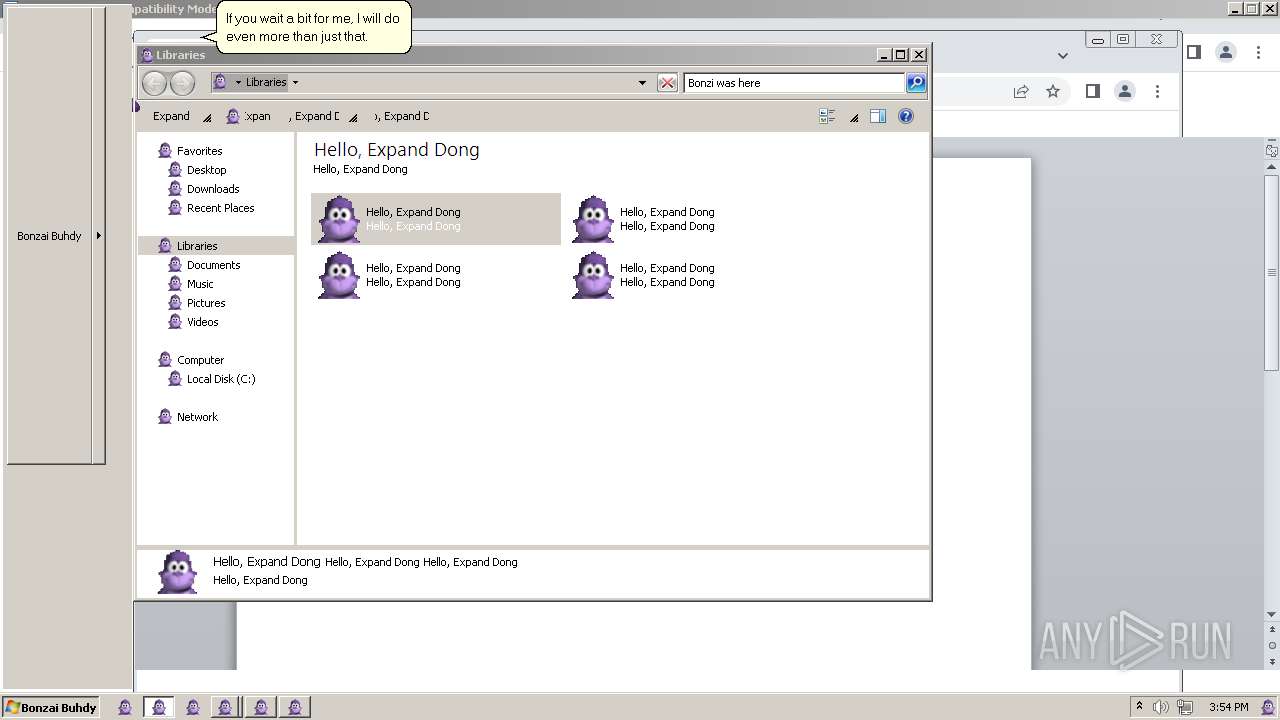Open dropdown arrow next to Expand toolbar button

click(x=207, y=118)
